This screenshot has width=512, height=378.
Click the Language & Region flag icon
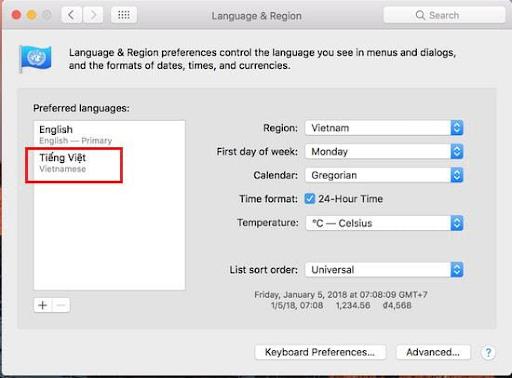pyautogui.click(x=35, y=59)
